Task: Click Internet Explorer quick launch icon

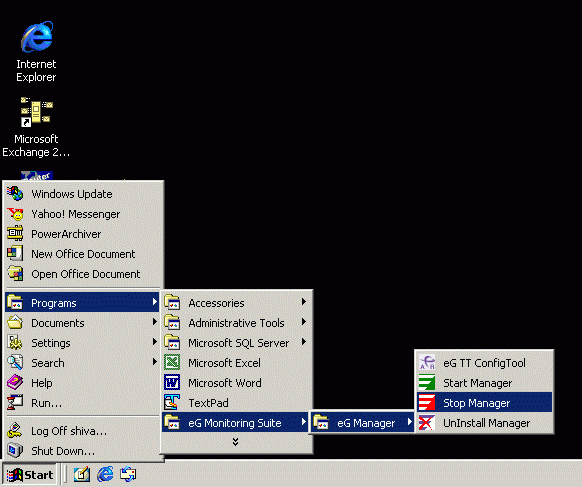Action: (105, 474)
